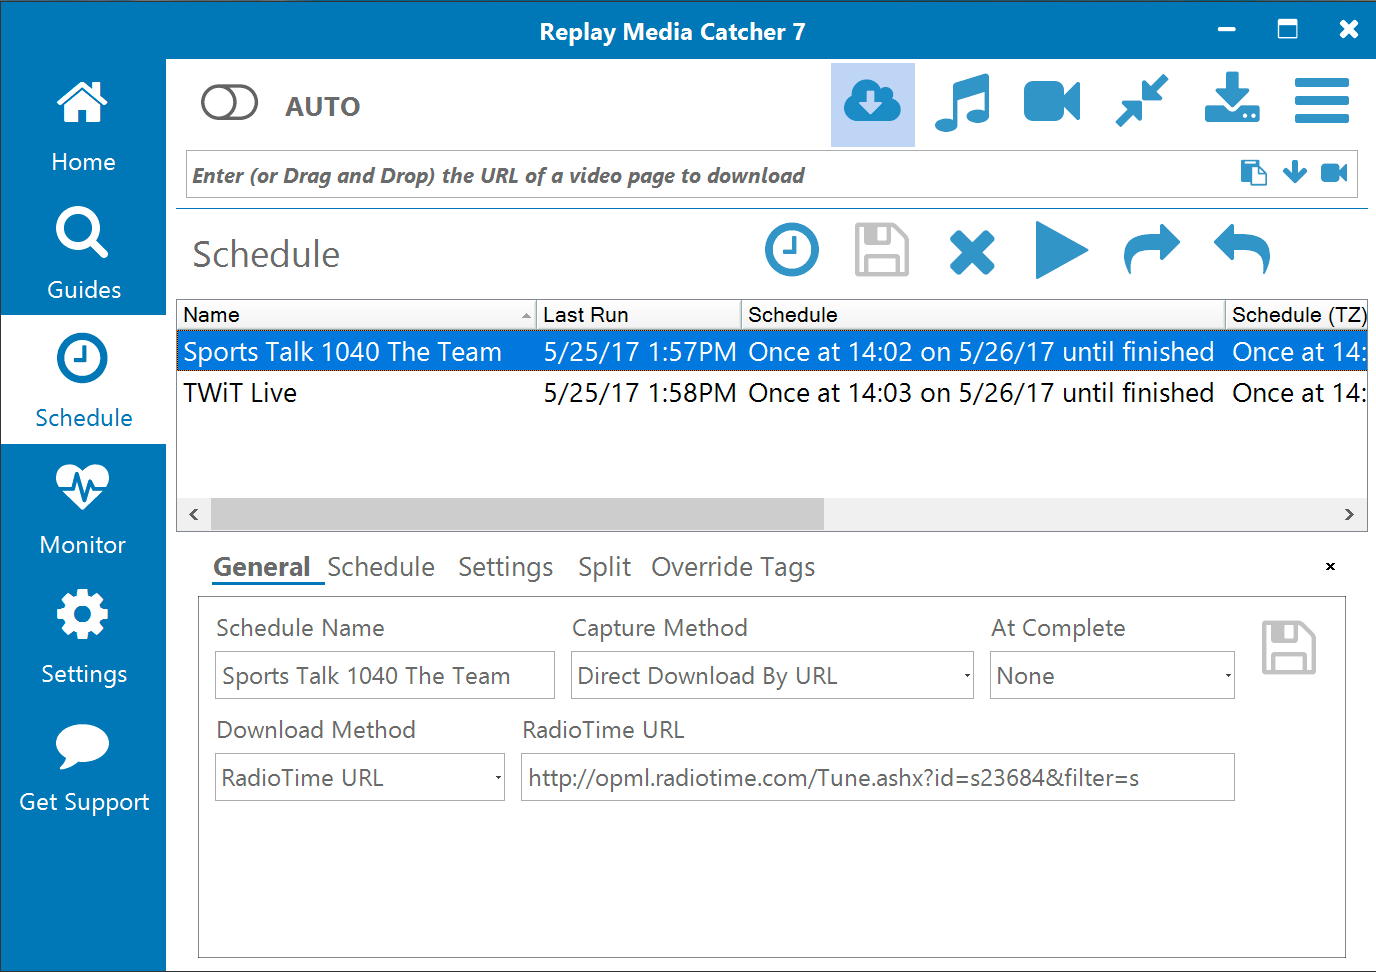This screenshot has height=972, width=1376.
Task: Select the video camera recorder icon
Action: pos(1051,103)
